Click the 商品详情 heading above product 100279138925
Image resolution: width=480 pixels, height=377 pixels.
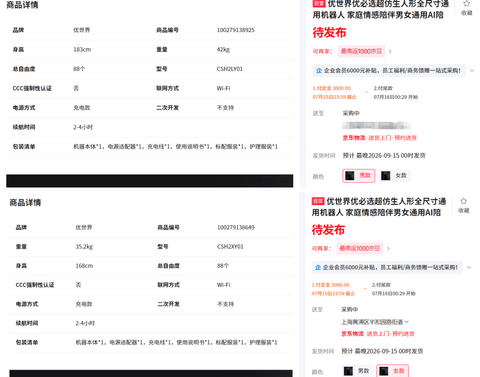tap(22, 5)
